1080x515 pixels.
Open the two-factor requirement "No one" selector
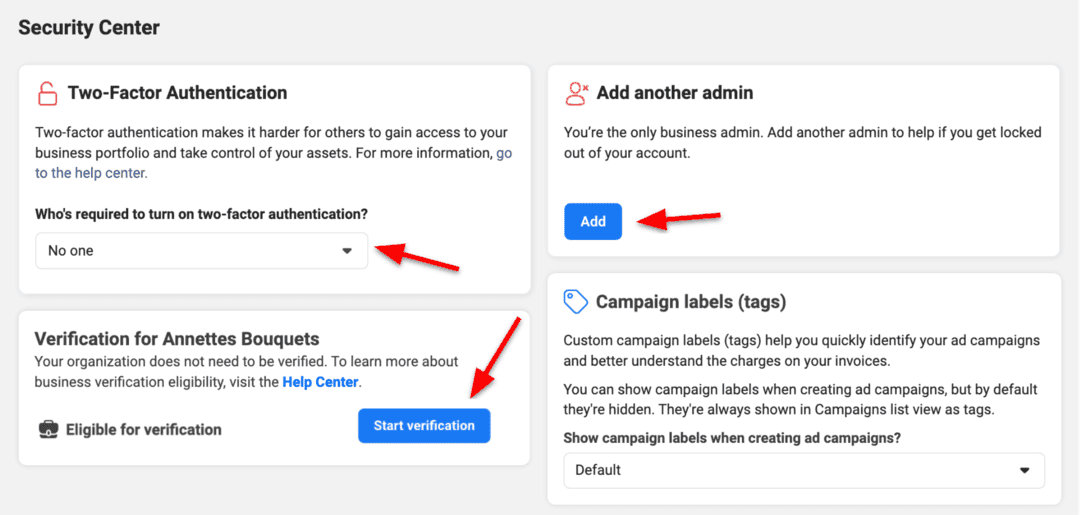pos(201,251)
